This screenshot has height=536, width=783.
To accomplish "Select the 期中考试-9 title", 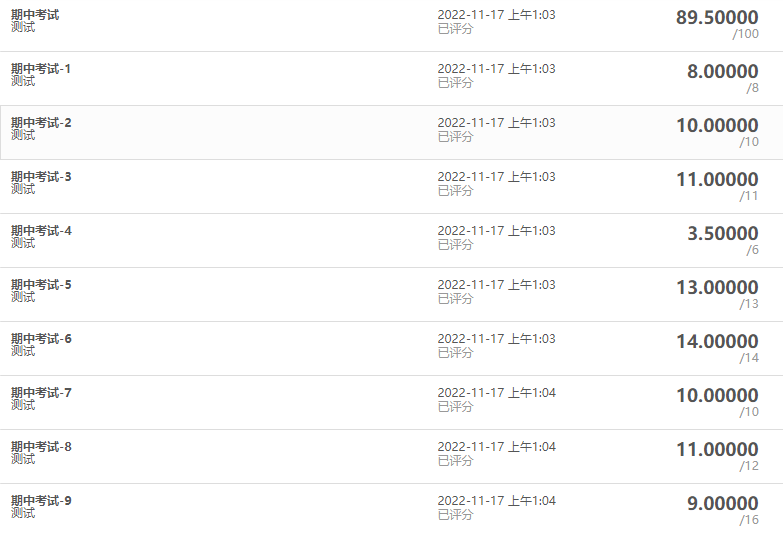I will click(41, 501).
